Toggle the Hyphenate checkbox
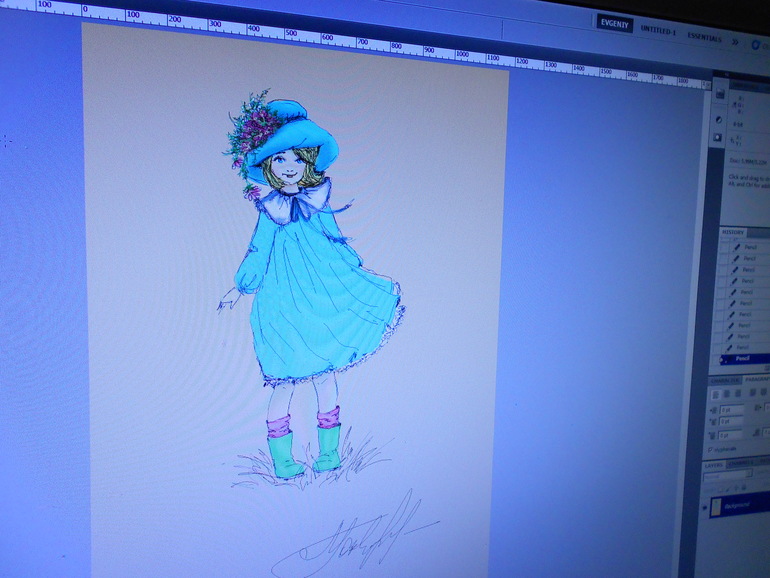 pyautogui.click(x=710, y=450)
